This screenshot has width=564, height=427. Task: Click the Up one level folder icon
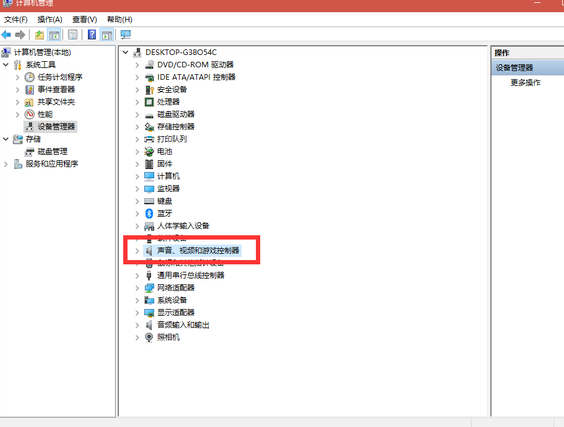(39, 35)
